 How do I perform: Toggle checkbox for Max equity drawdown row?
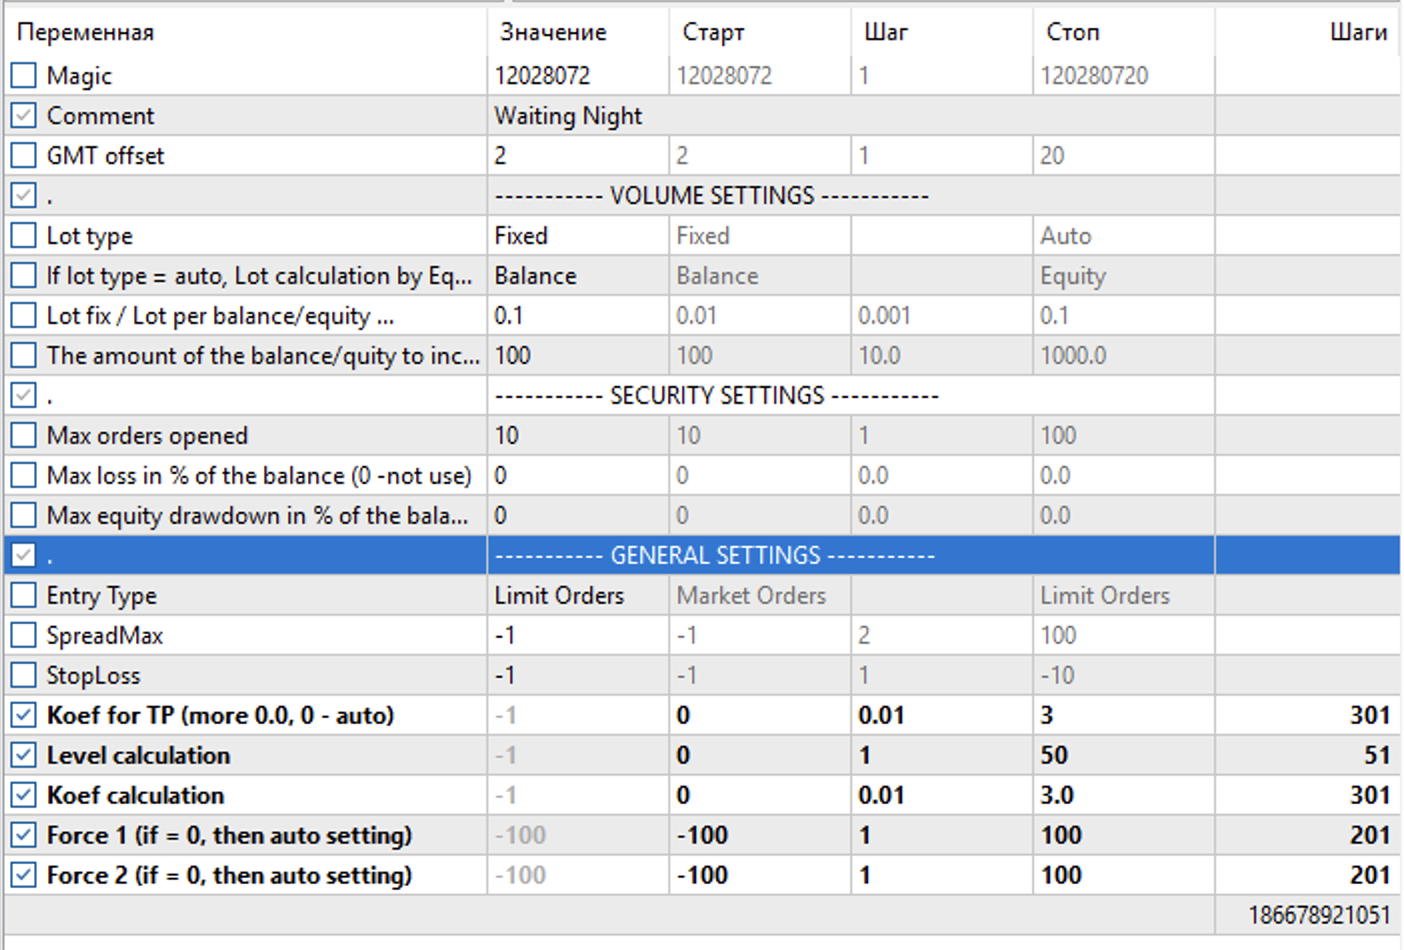[24, 515]
